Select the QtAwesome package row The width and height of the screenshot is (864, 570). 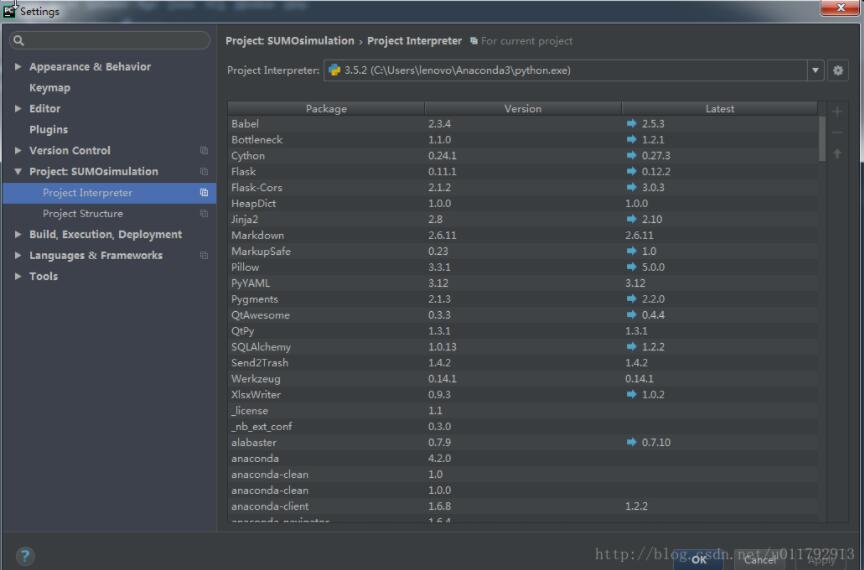[523, 315]
